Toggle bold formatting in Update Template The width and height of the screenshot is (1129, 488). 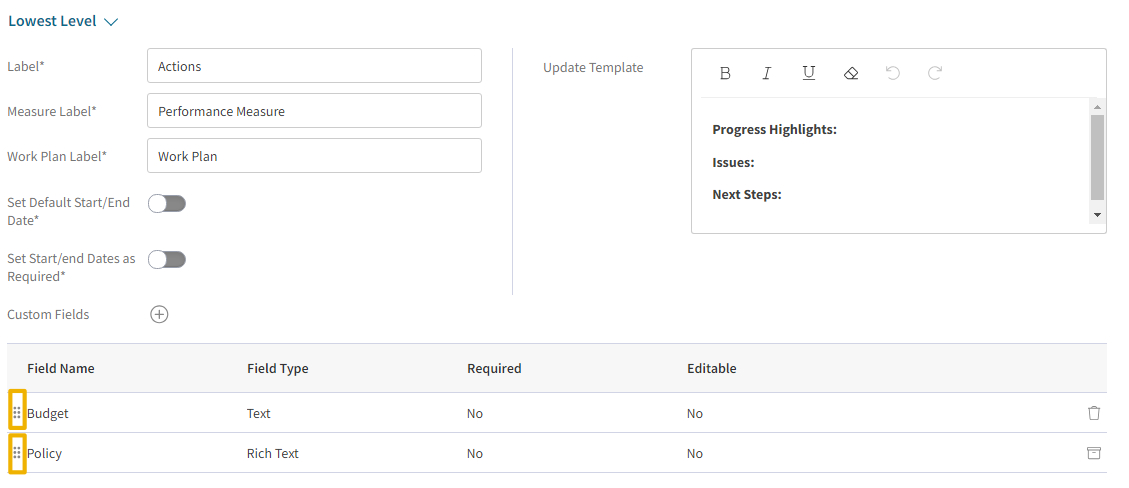click(725, 73)
